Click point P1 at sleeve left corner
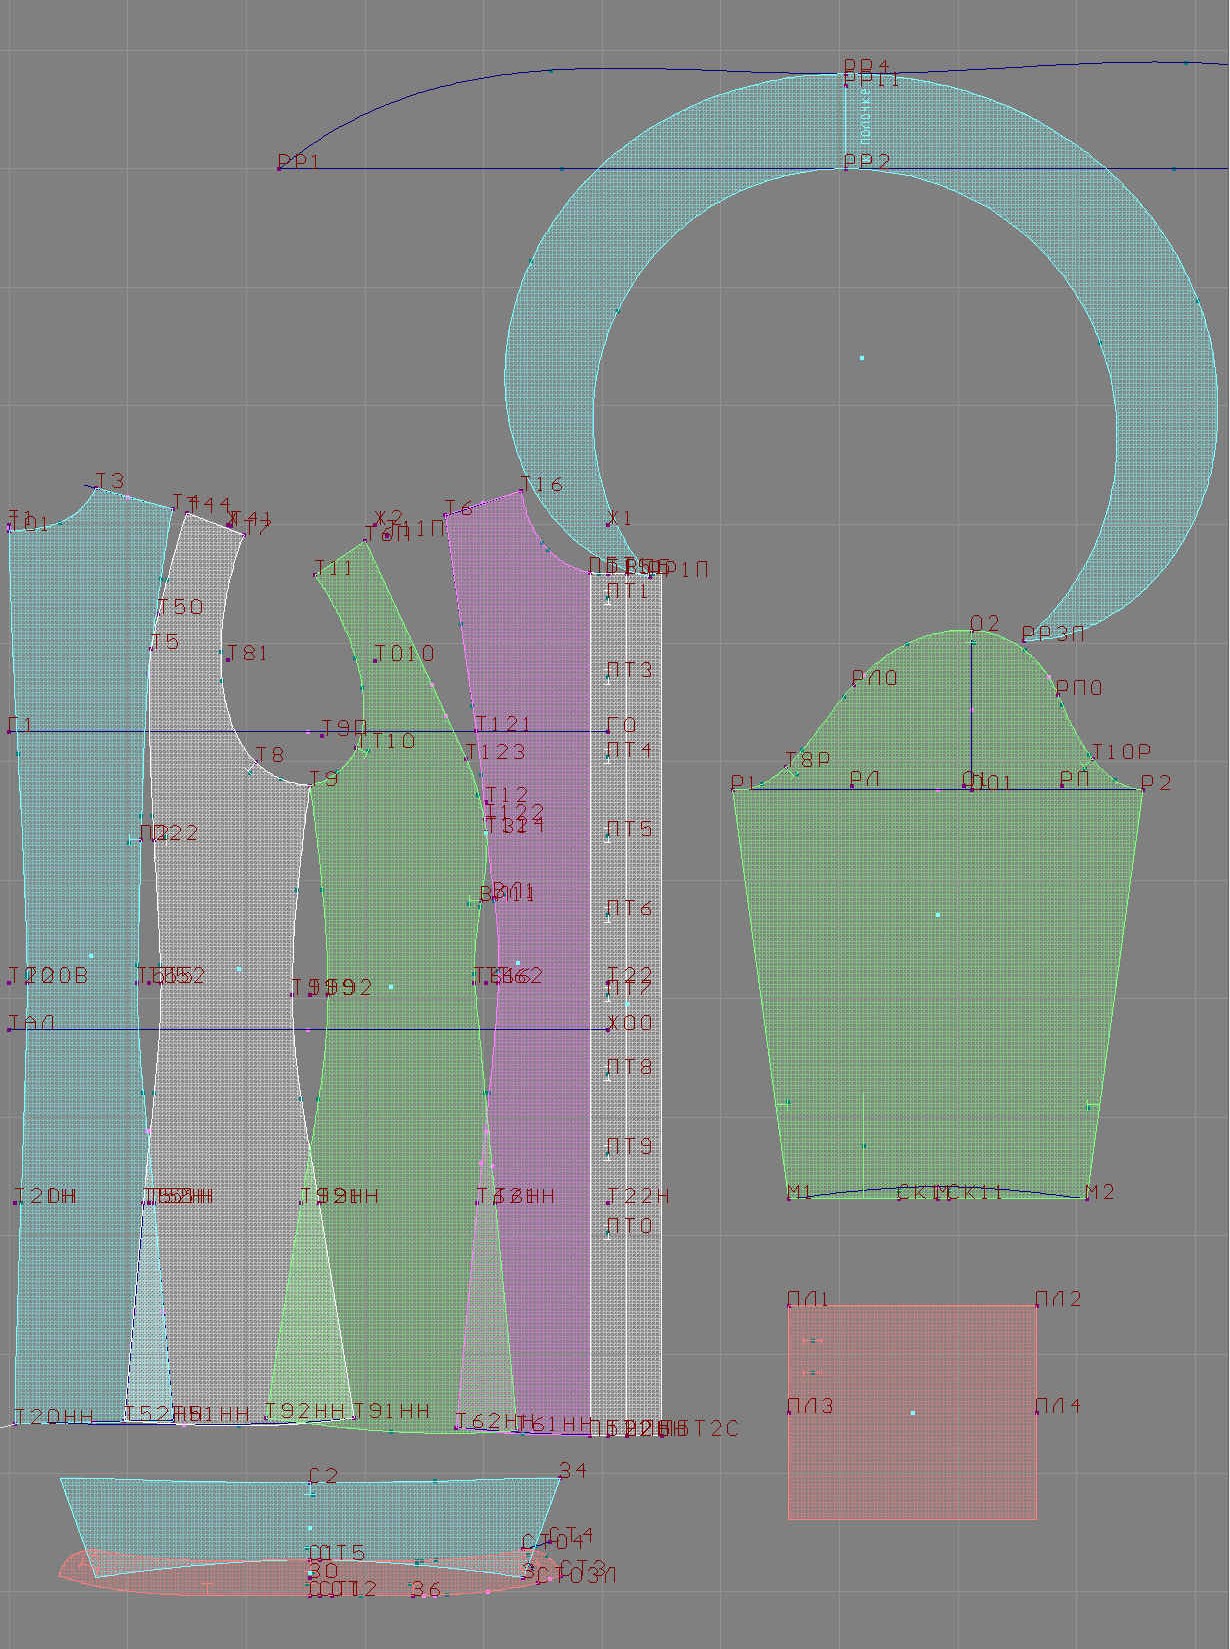Viewport: 1230px width, 1649px height. pos(734,790)
